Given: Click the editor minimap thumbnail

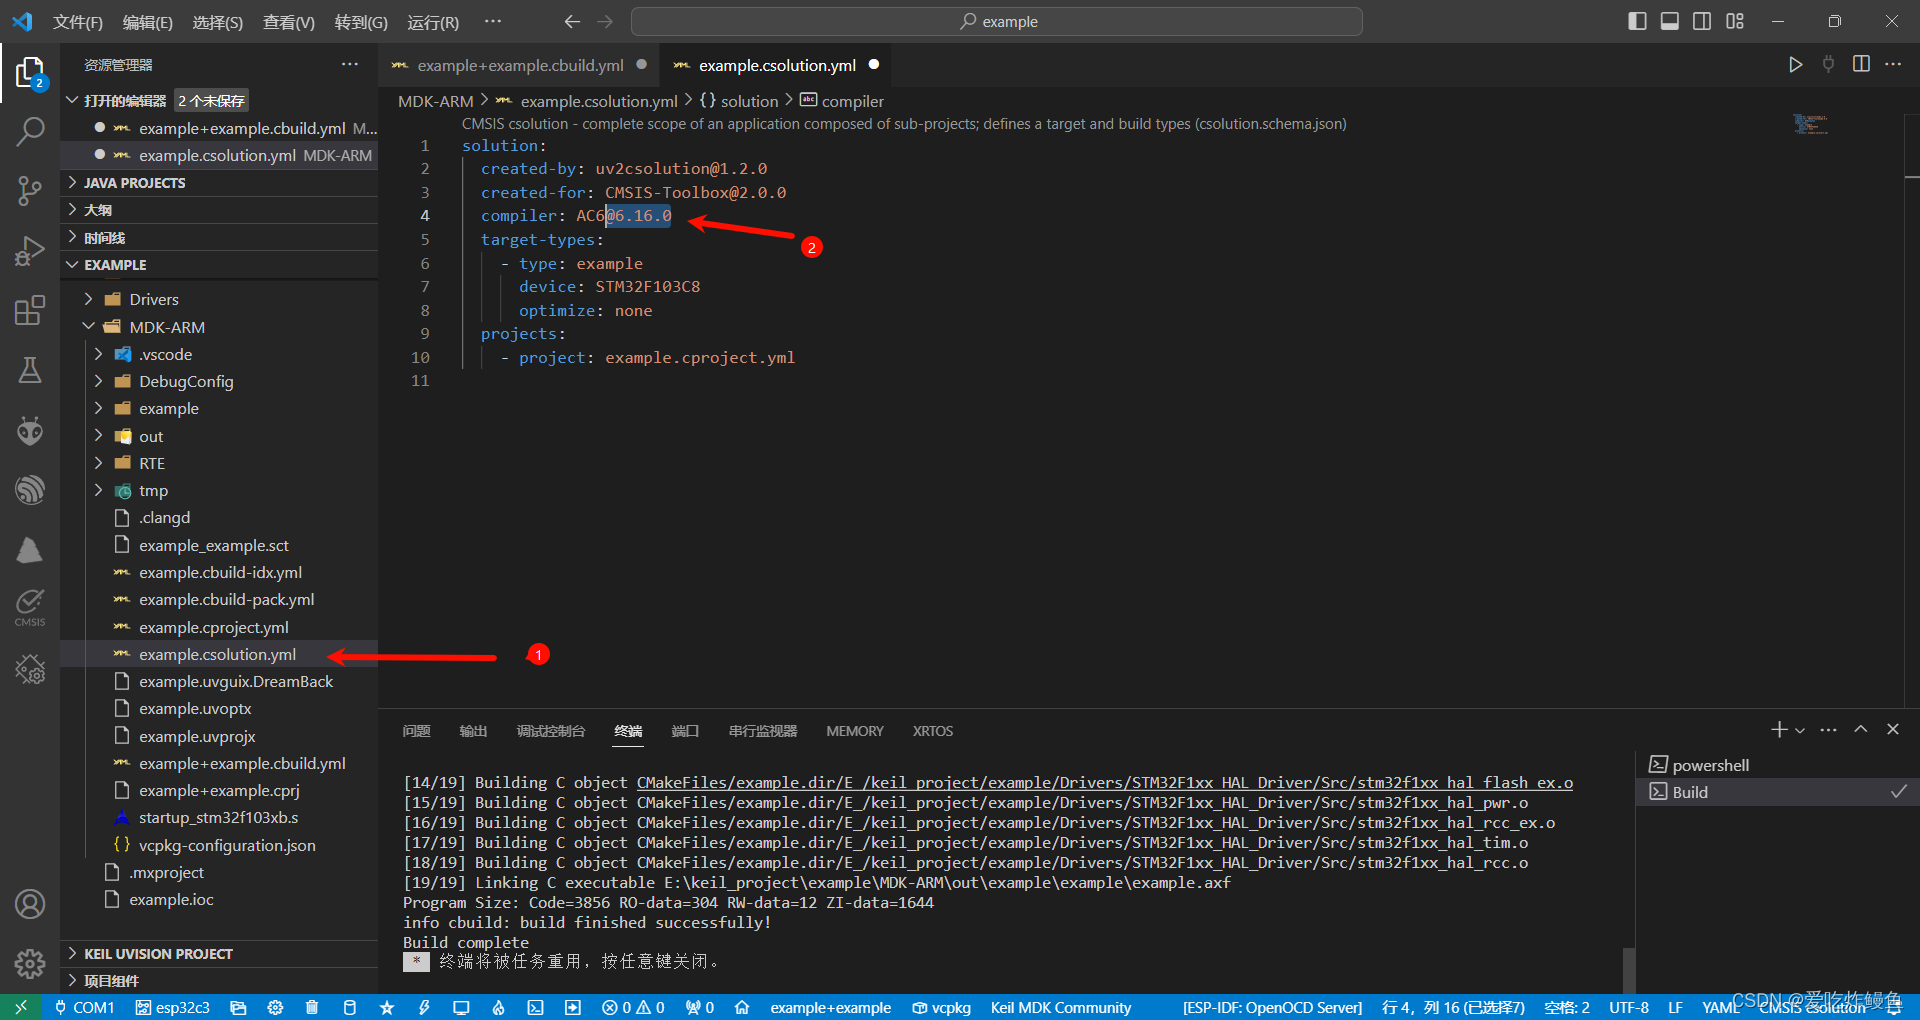Looking at the screenshot, I should pos(1811,125).
